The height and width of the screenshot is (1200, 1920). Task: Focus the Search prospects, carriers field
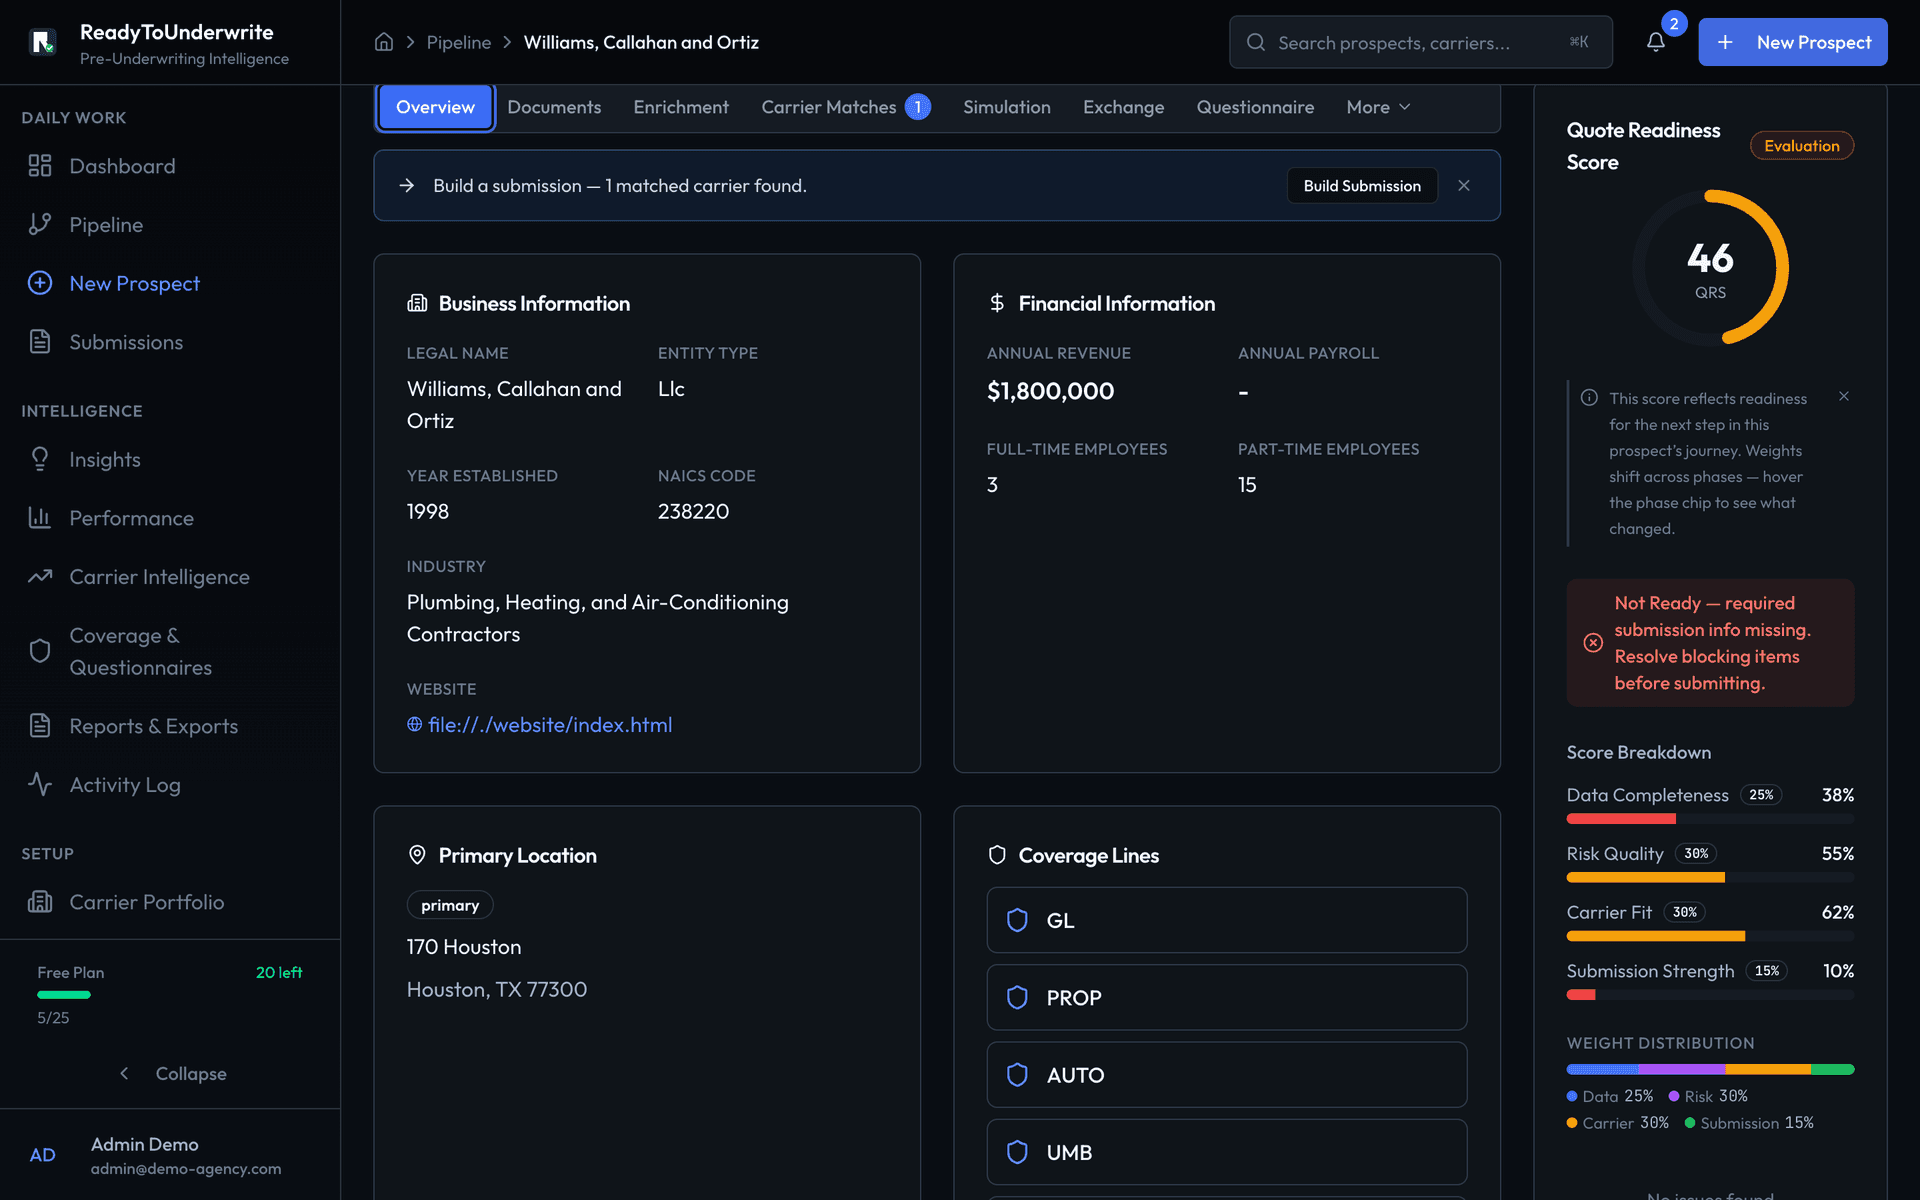tap(1421, 42)
